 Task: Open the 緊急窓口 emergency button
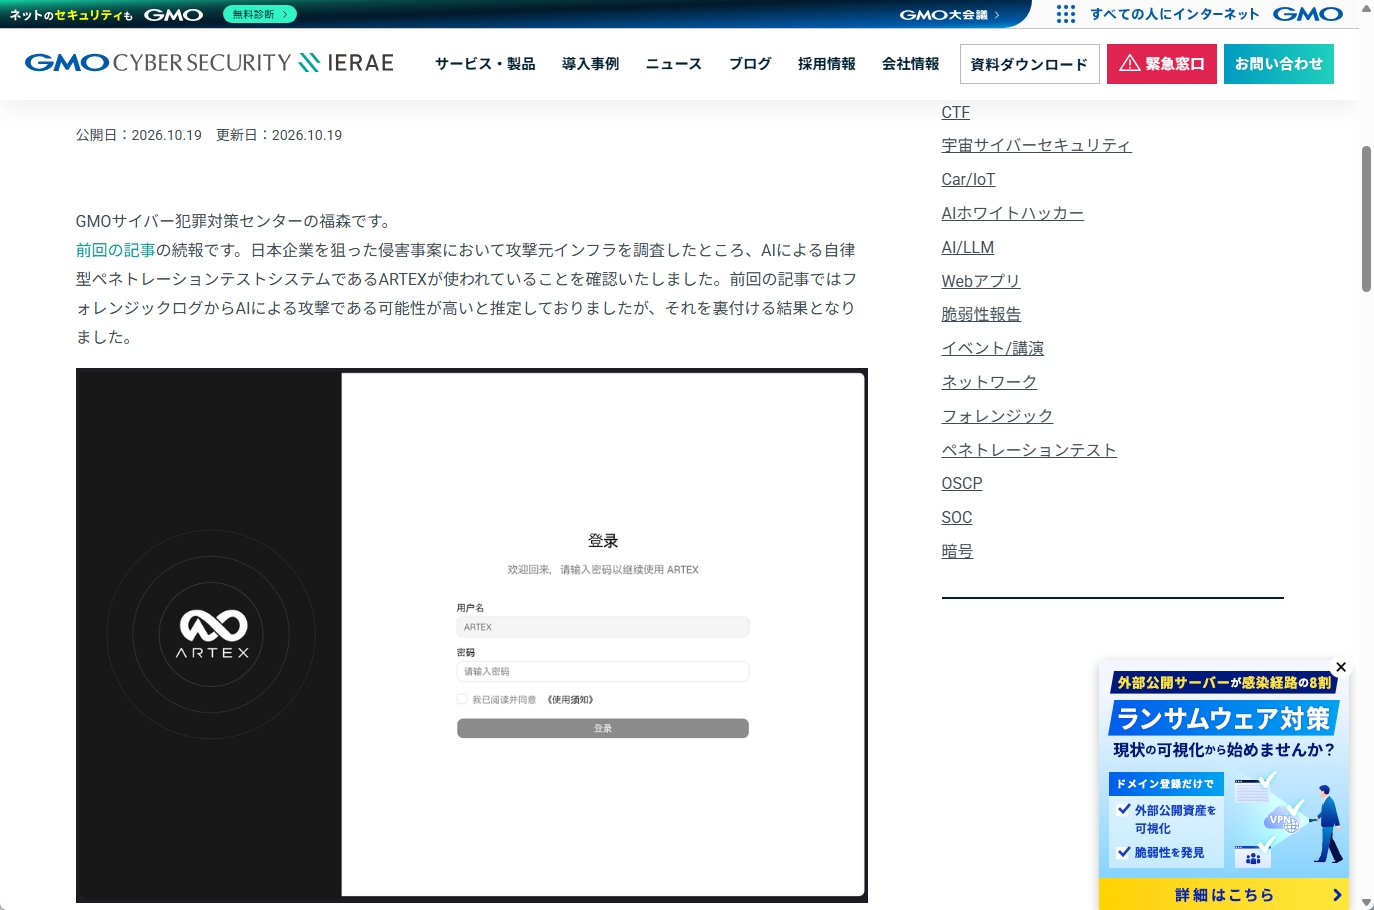click(1162, 64)
